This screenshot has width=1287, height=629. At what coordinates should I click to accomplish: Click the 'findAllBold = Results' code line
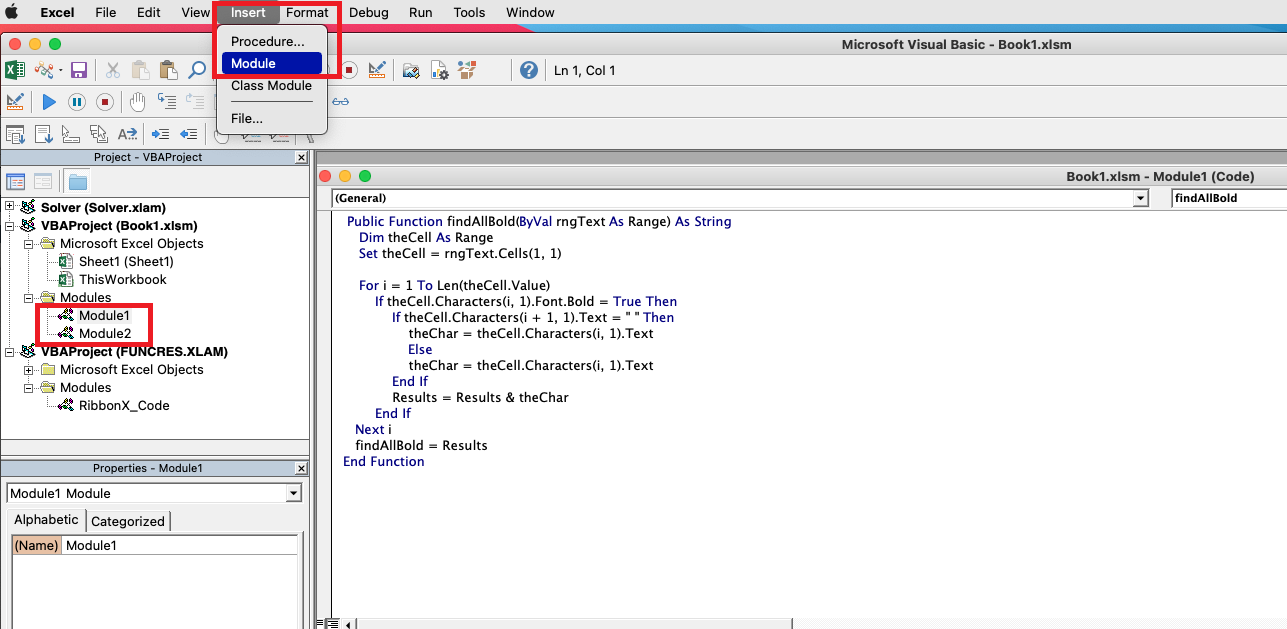tap(421, 445)
